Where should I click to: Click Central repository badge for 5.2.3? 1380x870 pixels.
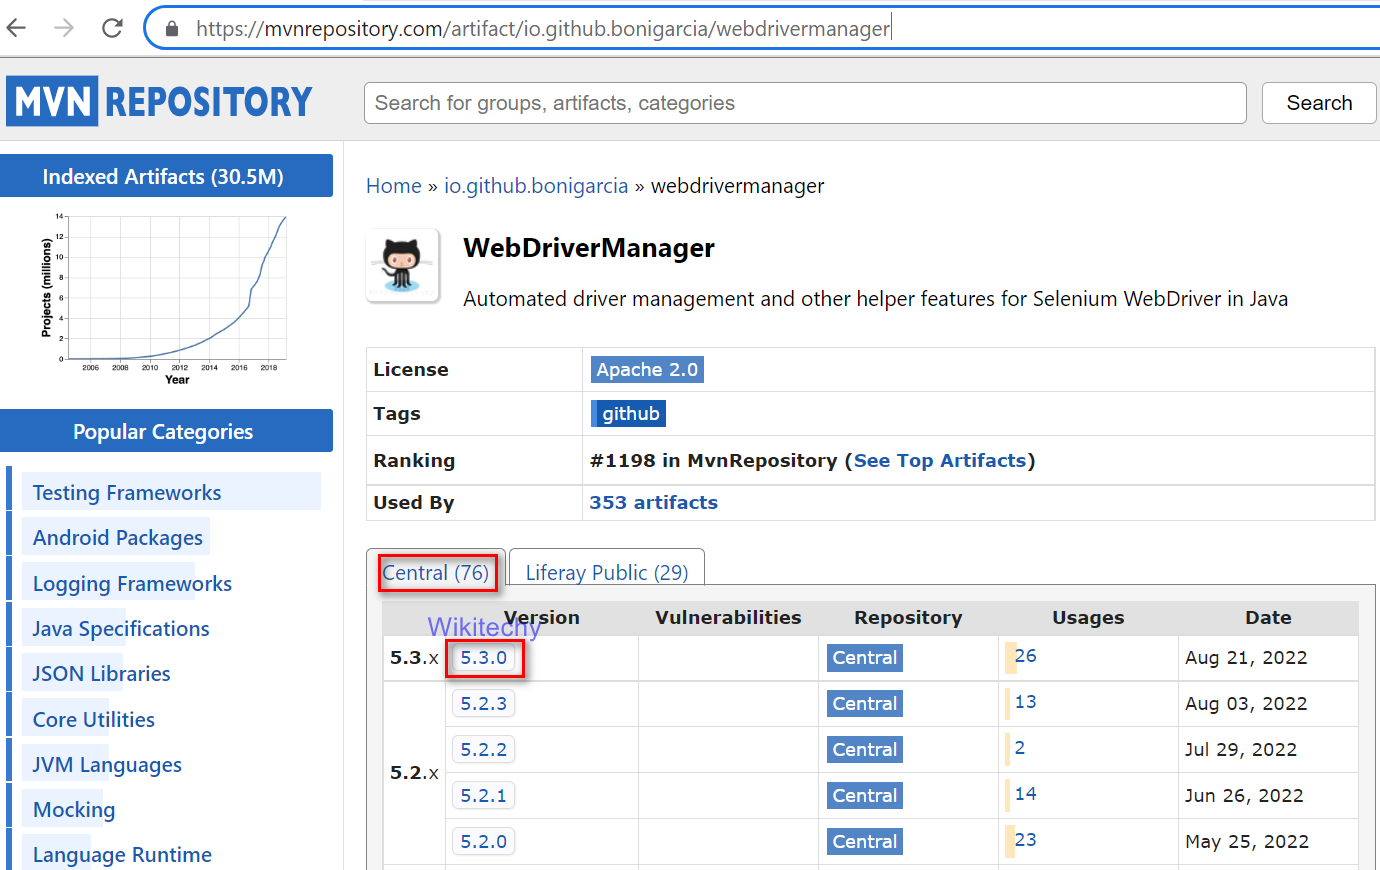865,704
